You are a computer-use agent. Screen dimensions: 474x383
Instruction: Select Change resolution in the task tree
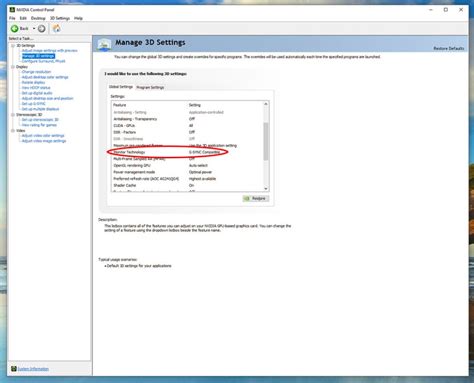point(36,72)
